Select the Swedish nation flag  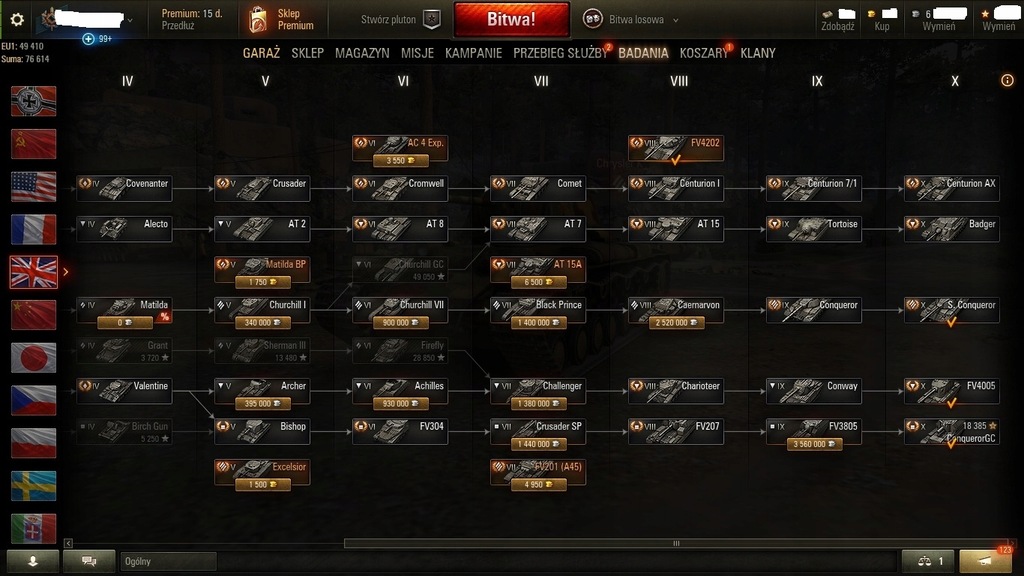[x=33, y=485]
